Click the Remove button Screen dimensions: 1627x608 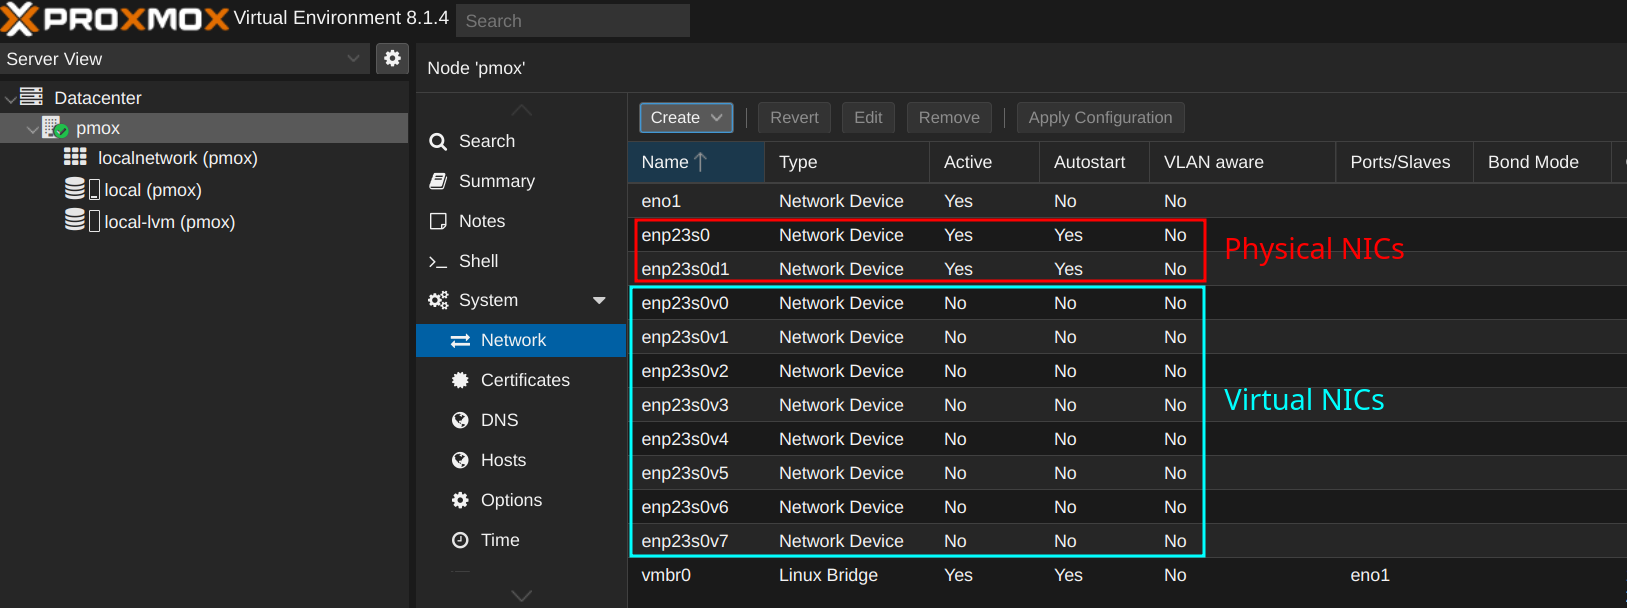[949, 117]
